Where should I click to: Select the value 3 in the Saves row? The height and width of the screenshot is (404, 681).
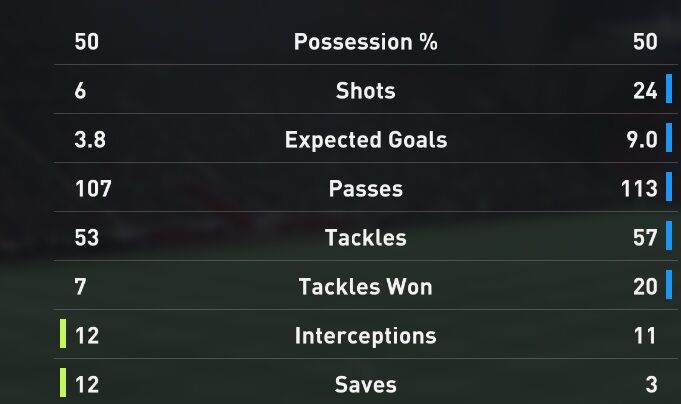pos(651,385)
